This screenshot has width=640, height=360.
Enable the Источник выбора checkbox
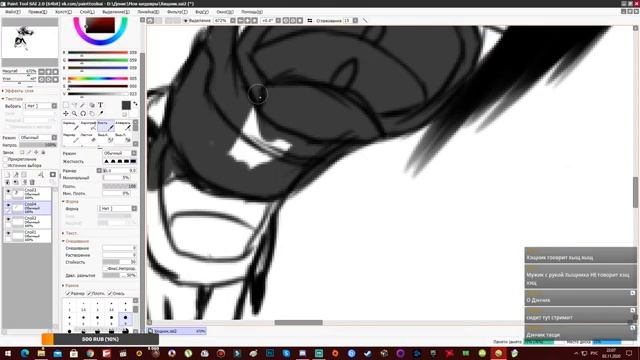click(x=5, y=165)
